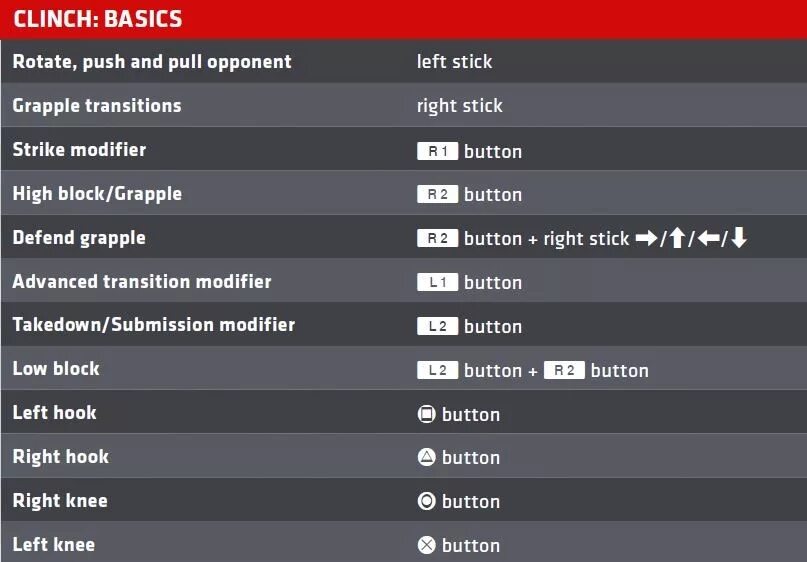The height and width of the screenshot is (562, 807).
Task: Select the CLINCH: BASICS header
Action: pos(98,19)
